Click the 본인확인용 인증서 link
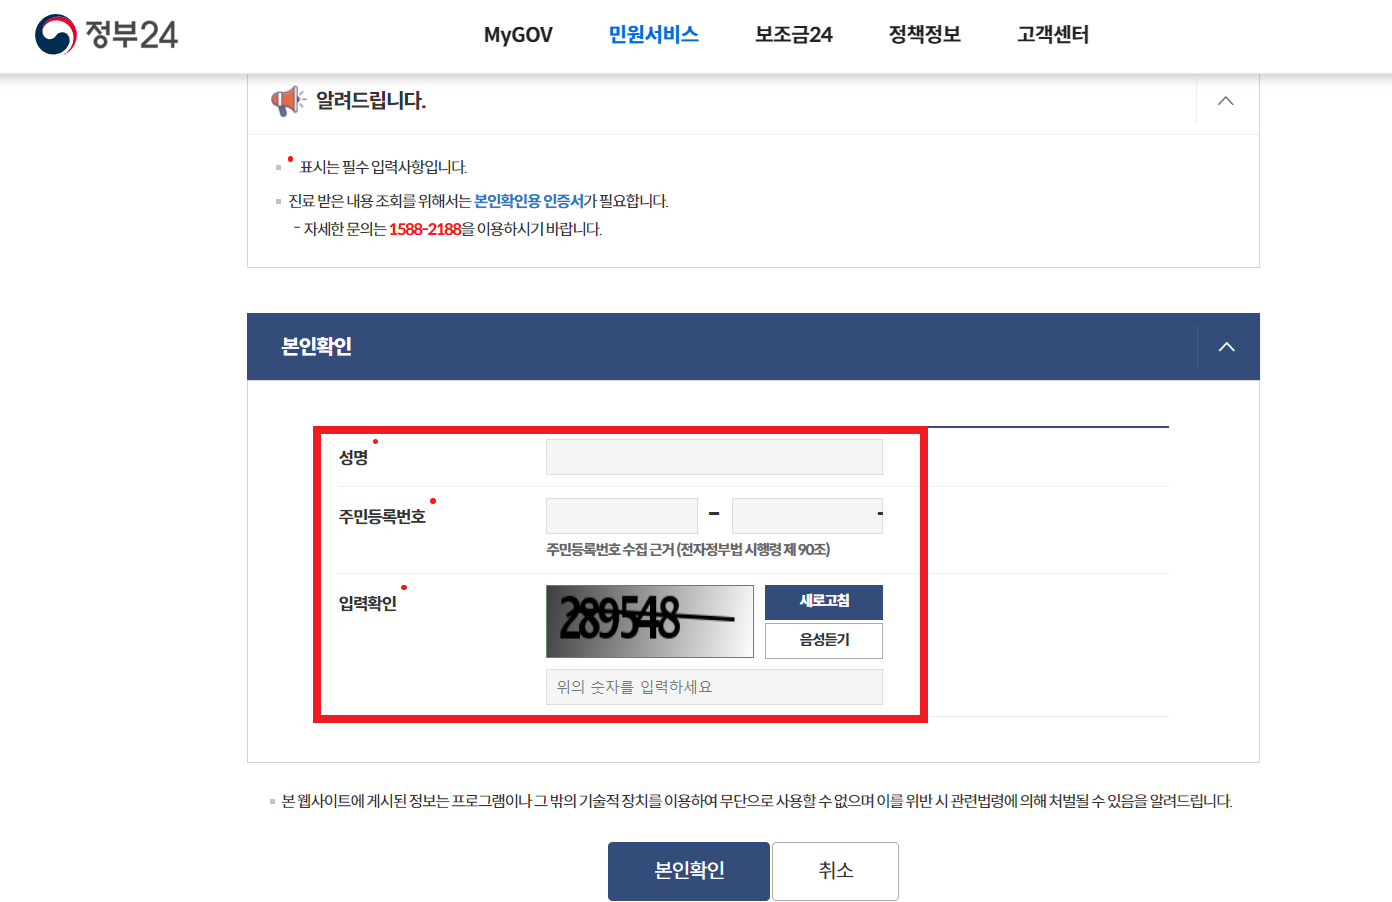1392x902 pixels. pos(529,201)
